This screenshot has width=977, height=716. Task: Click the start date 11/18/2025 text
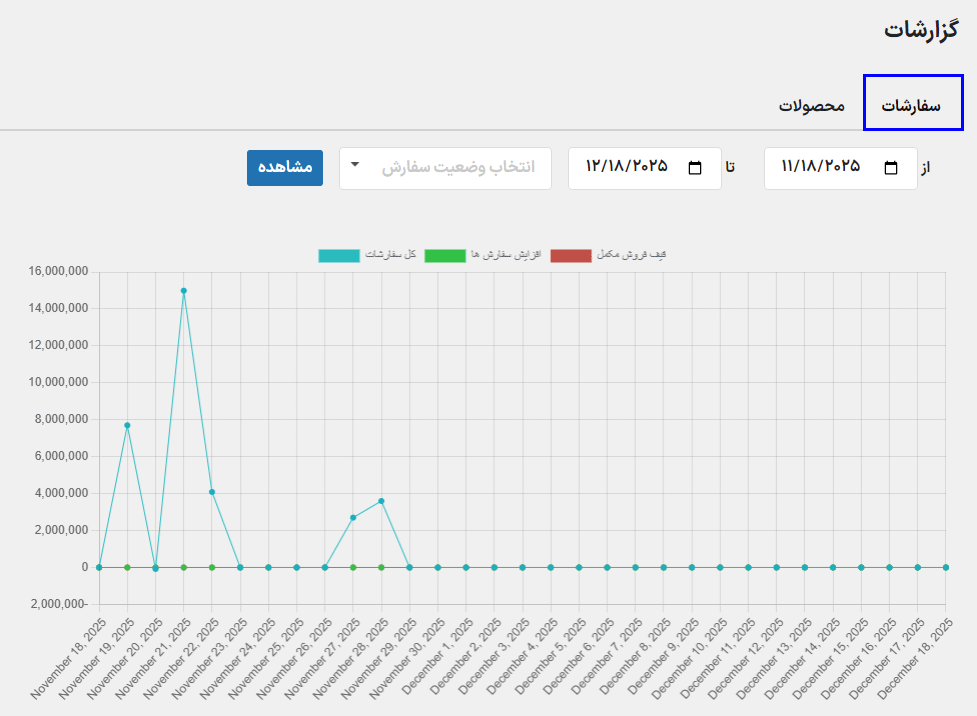(x=820, y=167)
